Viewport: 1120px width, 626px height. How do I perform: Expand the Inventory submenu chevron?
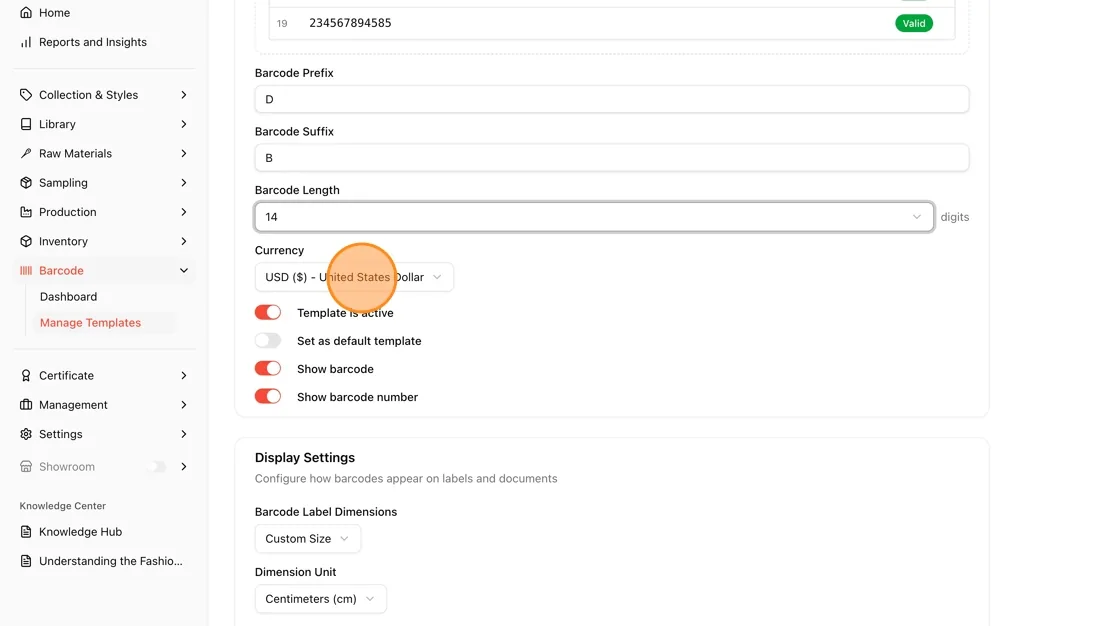point(184,242)
